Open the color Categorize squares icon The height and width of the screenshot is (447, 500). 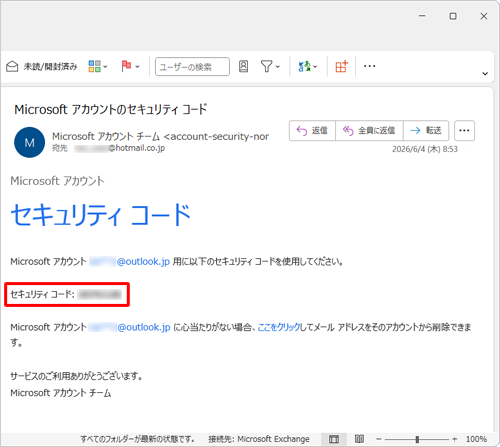[94, 66]
